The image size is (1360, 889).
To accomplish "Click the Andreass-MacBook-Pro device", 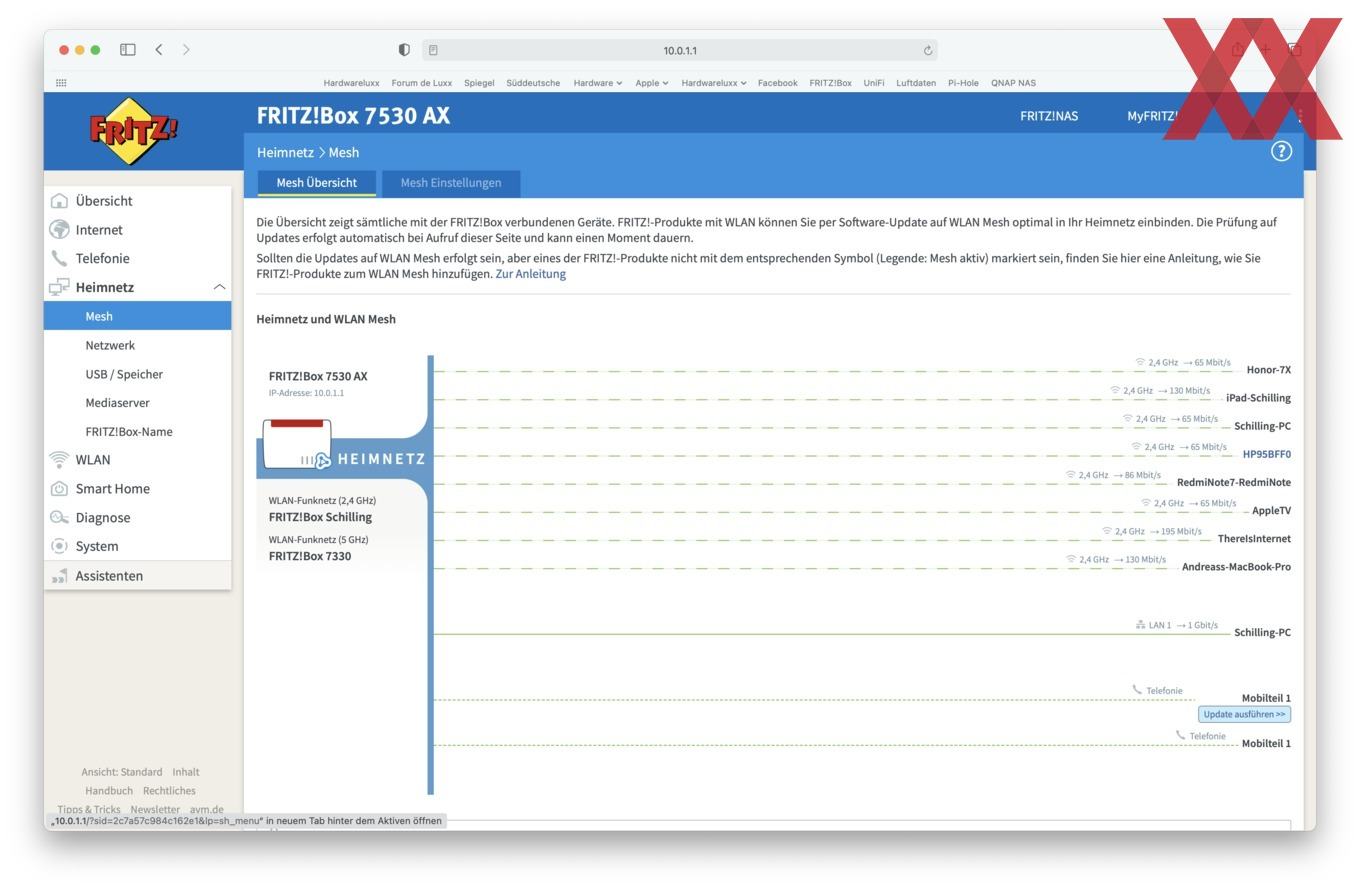I will (1236, 567).
